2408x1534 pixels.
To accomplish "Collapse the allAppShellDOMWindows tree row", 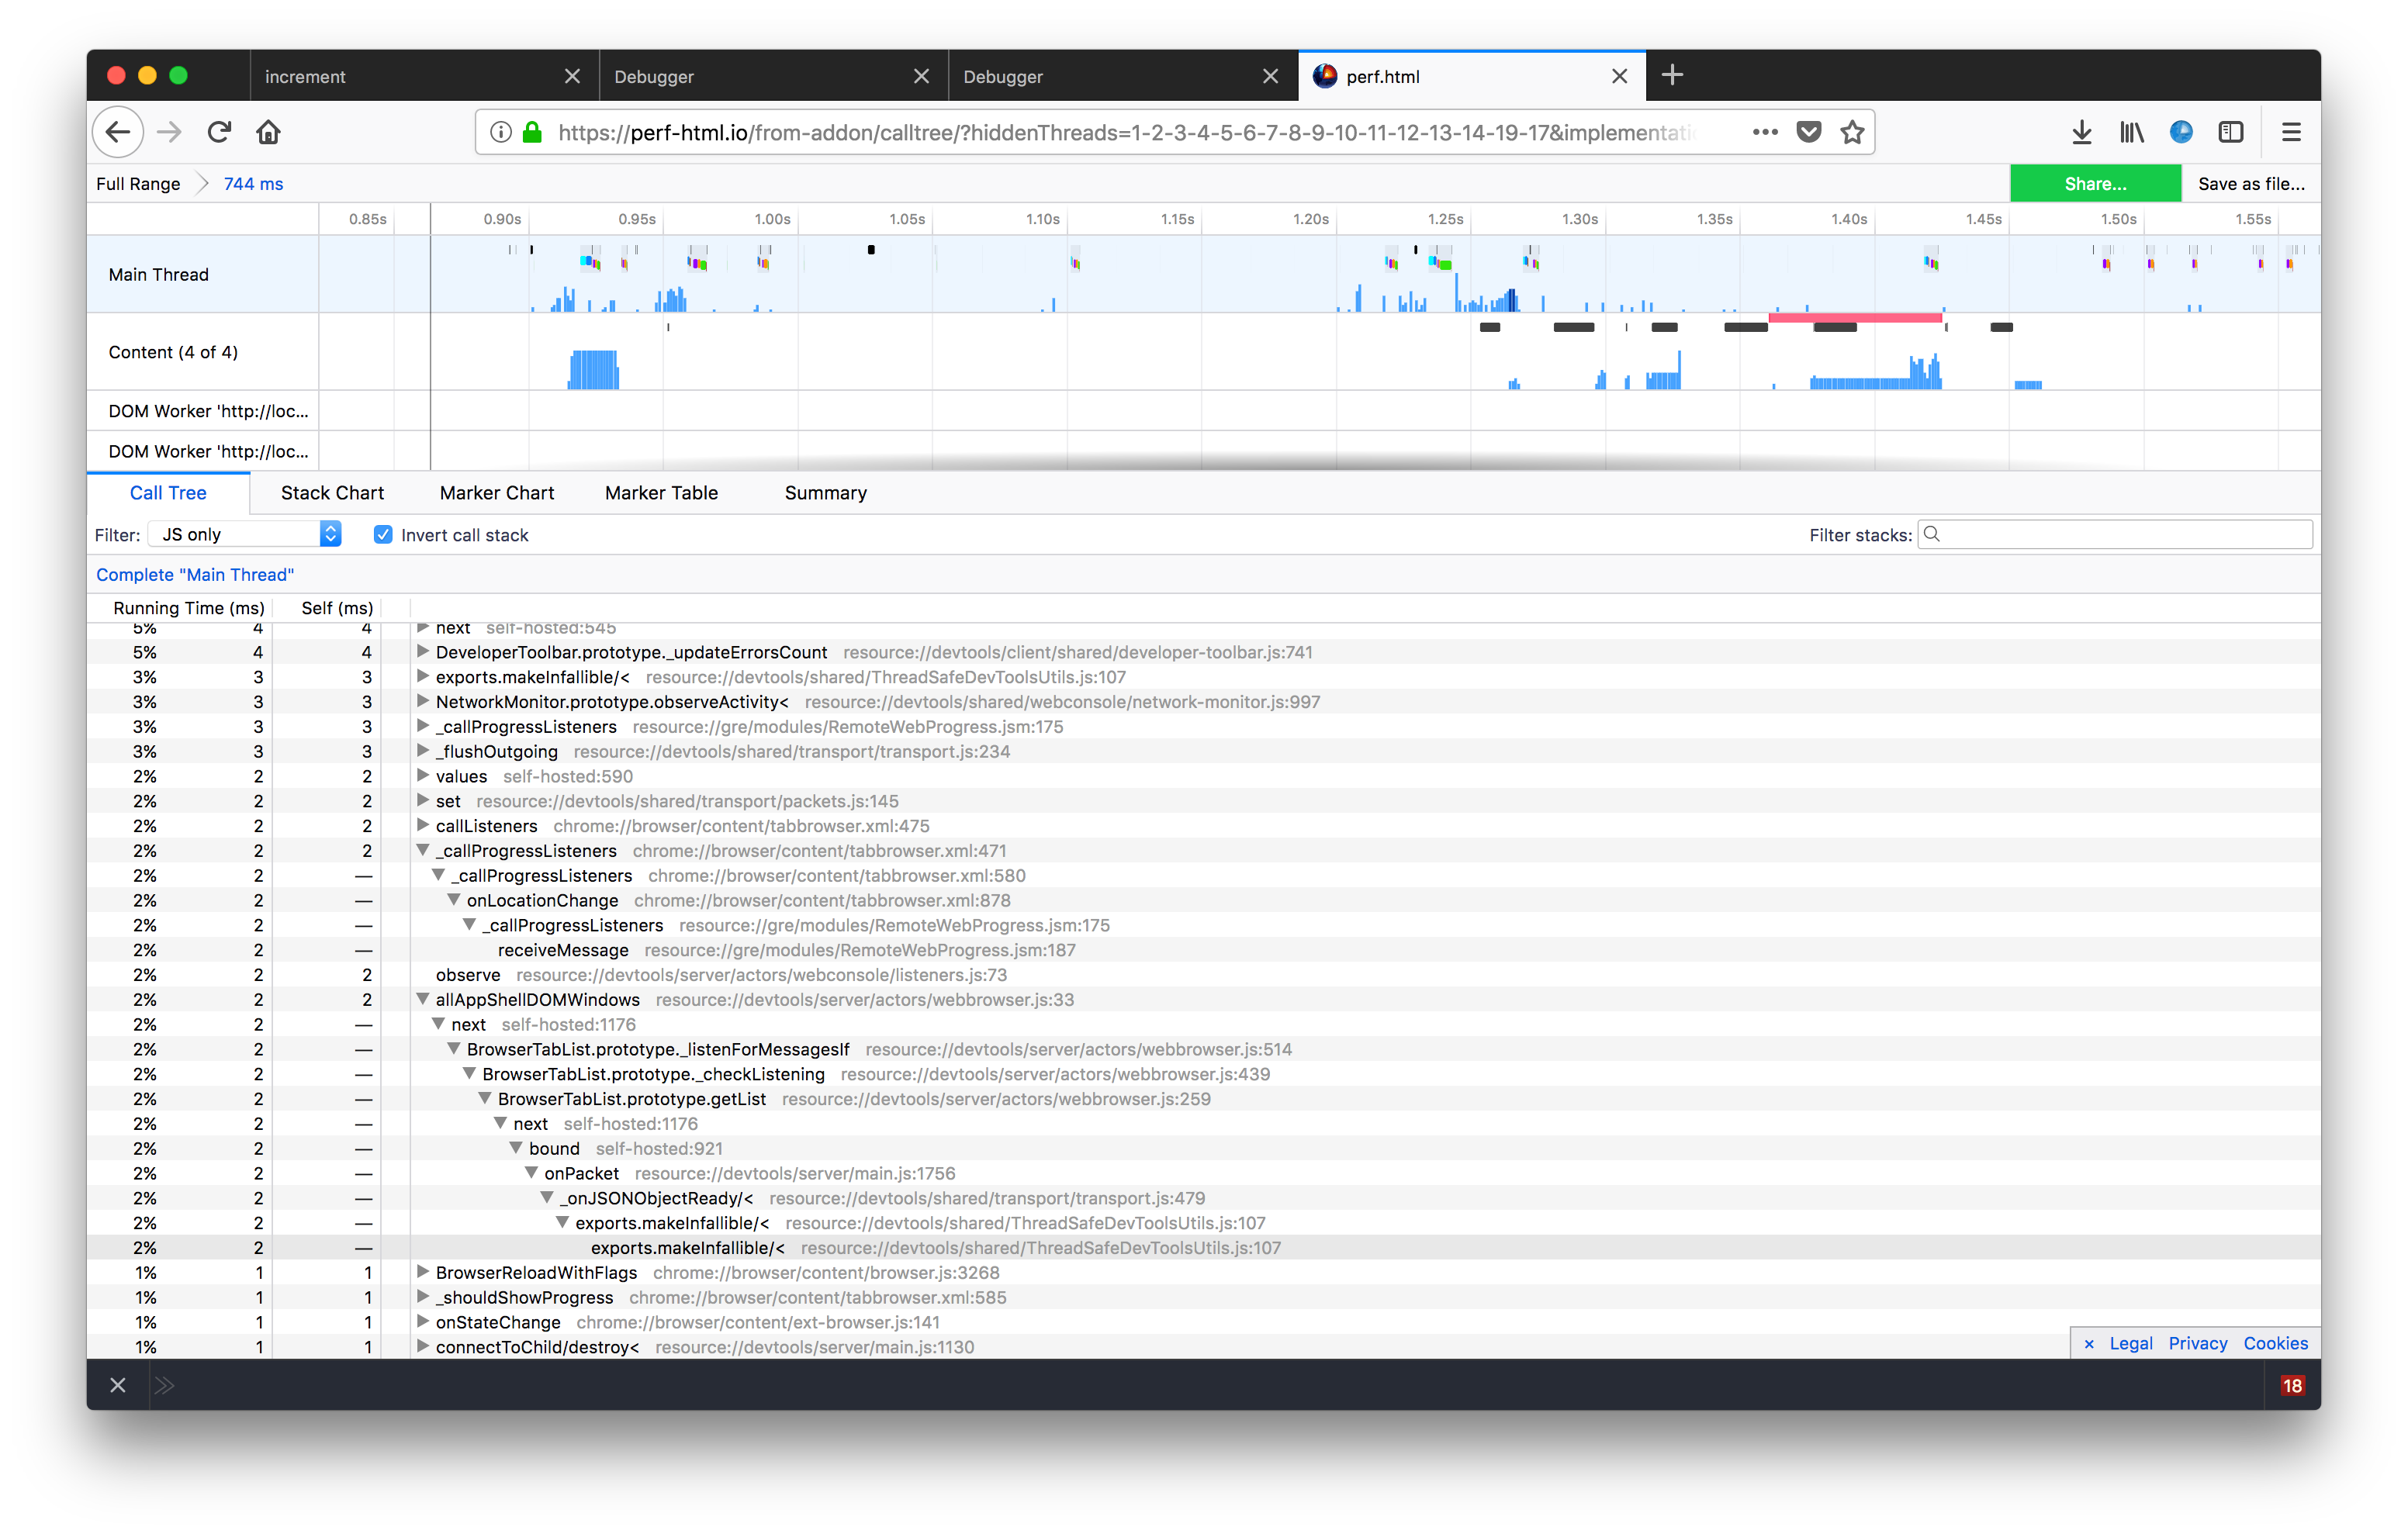I will point(423,999).
